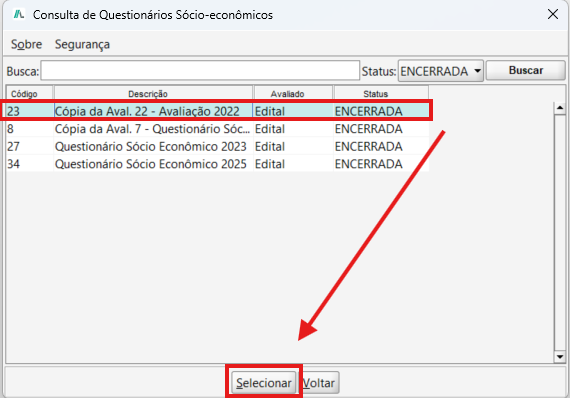Click code cell 23
570x398 pixels.
pyautogui.click(x=30, y=111)
